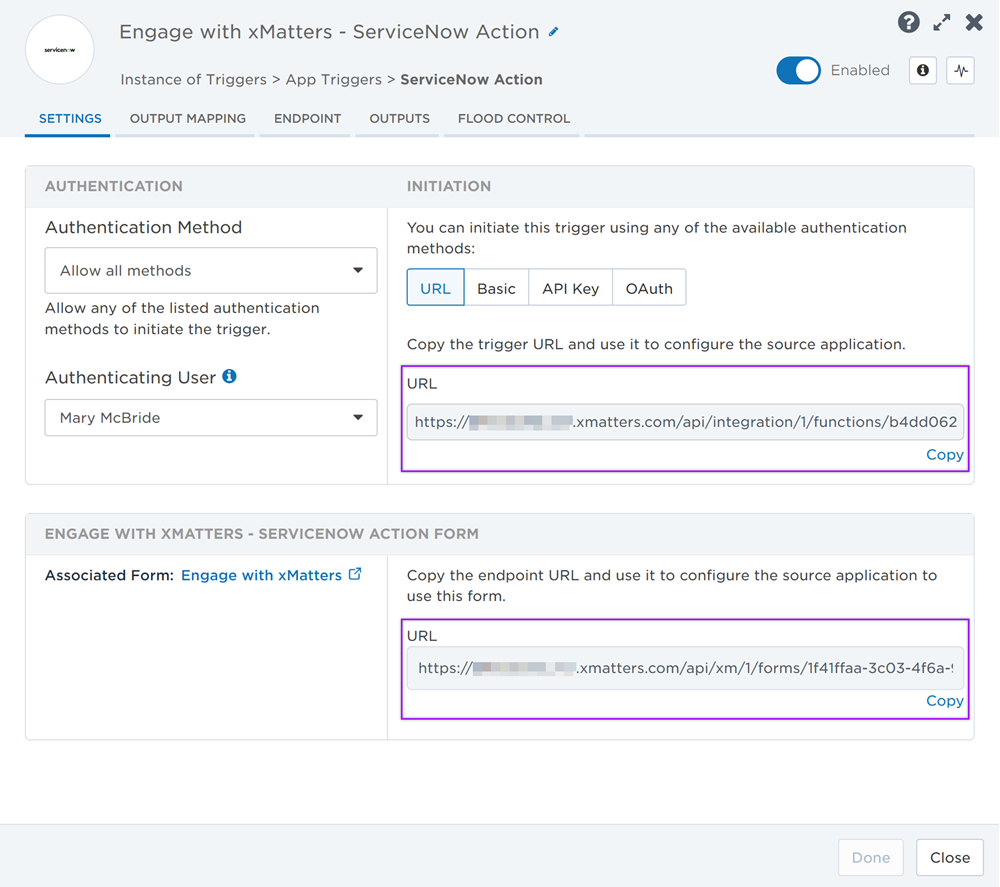The height and width of the screenshot is (887, 1000).
Task: Edit the trigger name with pencil icon
Action: coord(554,32)
